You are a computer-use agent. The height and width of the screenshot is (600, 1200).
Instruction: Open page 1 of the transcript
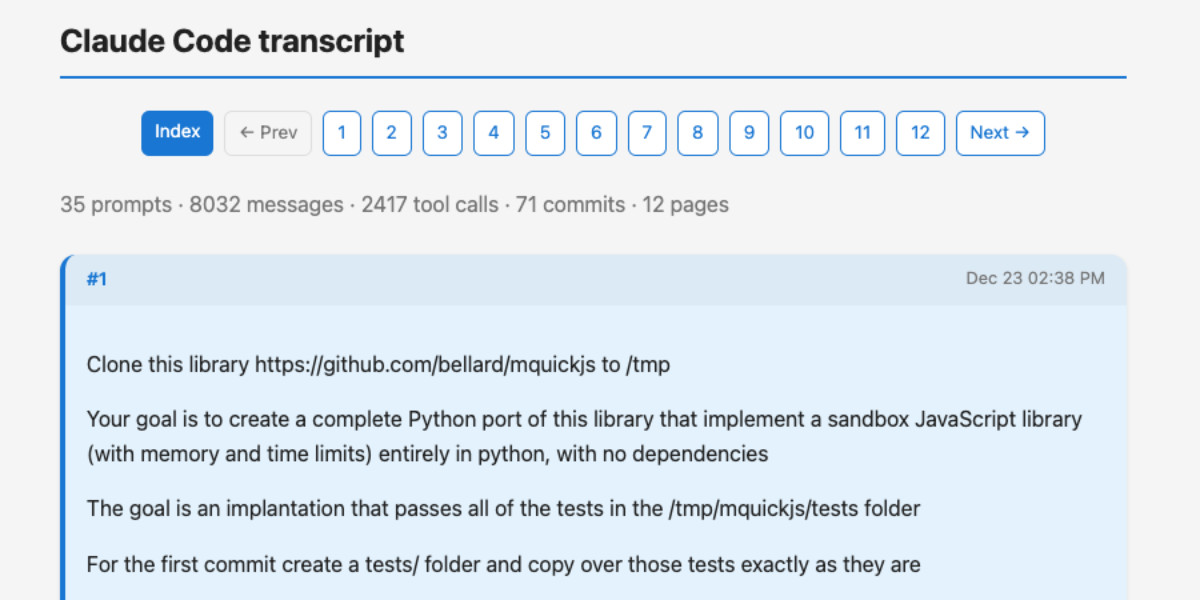[341, 133]
